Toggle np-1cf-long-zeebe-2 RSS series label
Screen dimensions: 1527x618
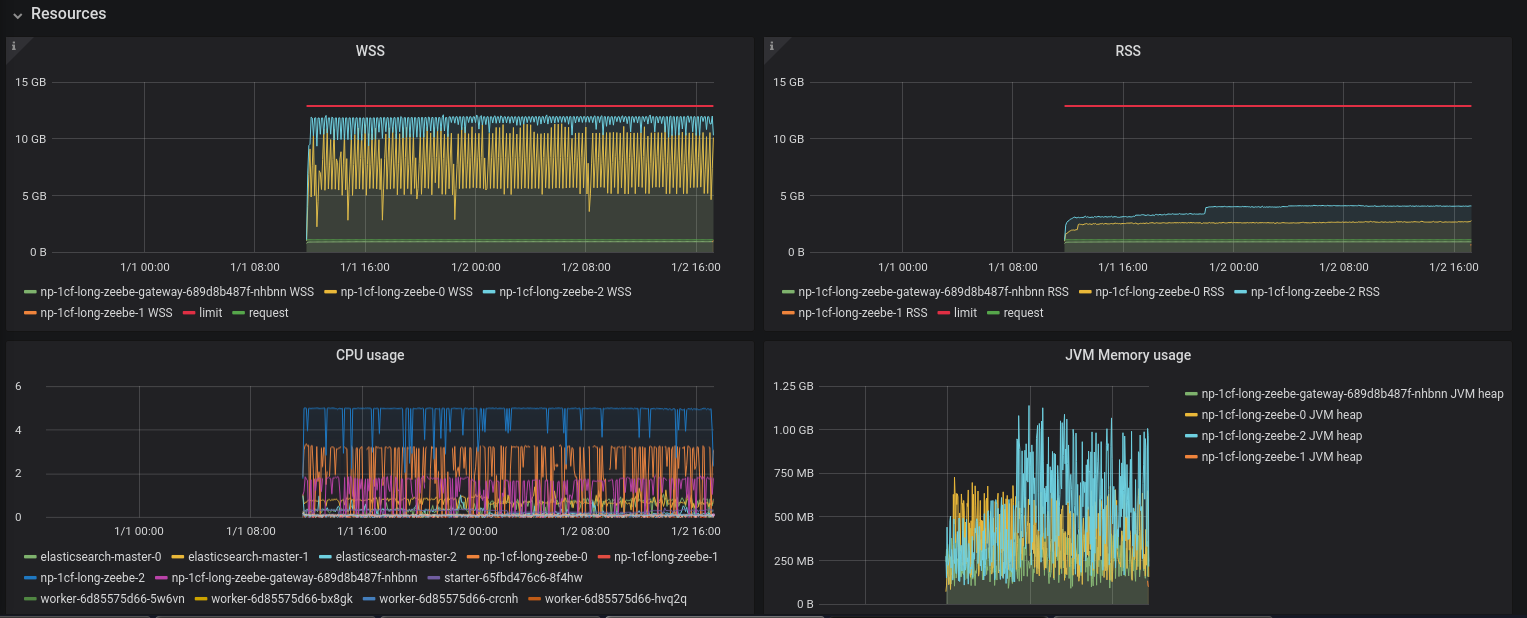point(1315,292)
